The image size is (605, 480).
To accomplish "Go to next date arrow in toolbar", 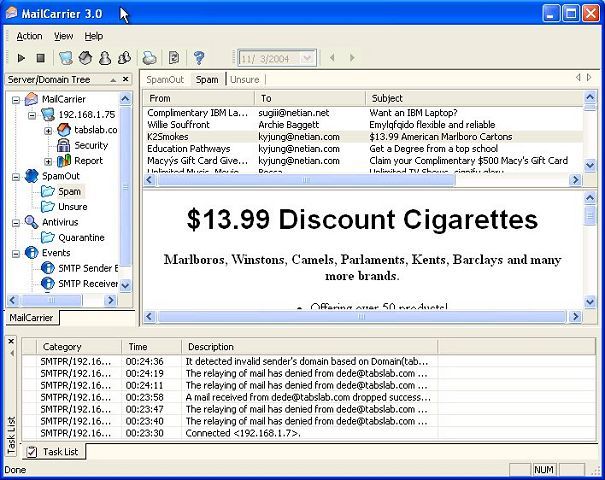I will (352, 58).
